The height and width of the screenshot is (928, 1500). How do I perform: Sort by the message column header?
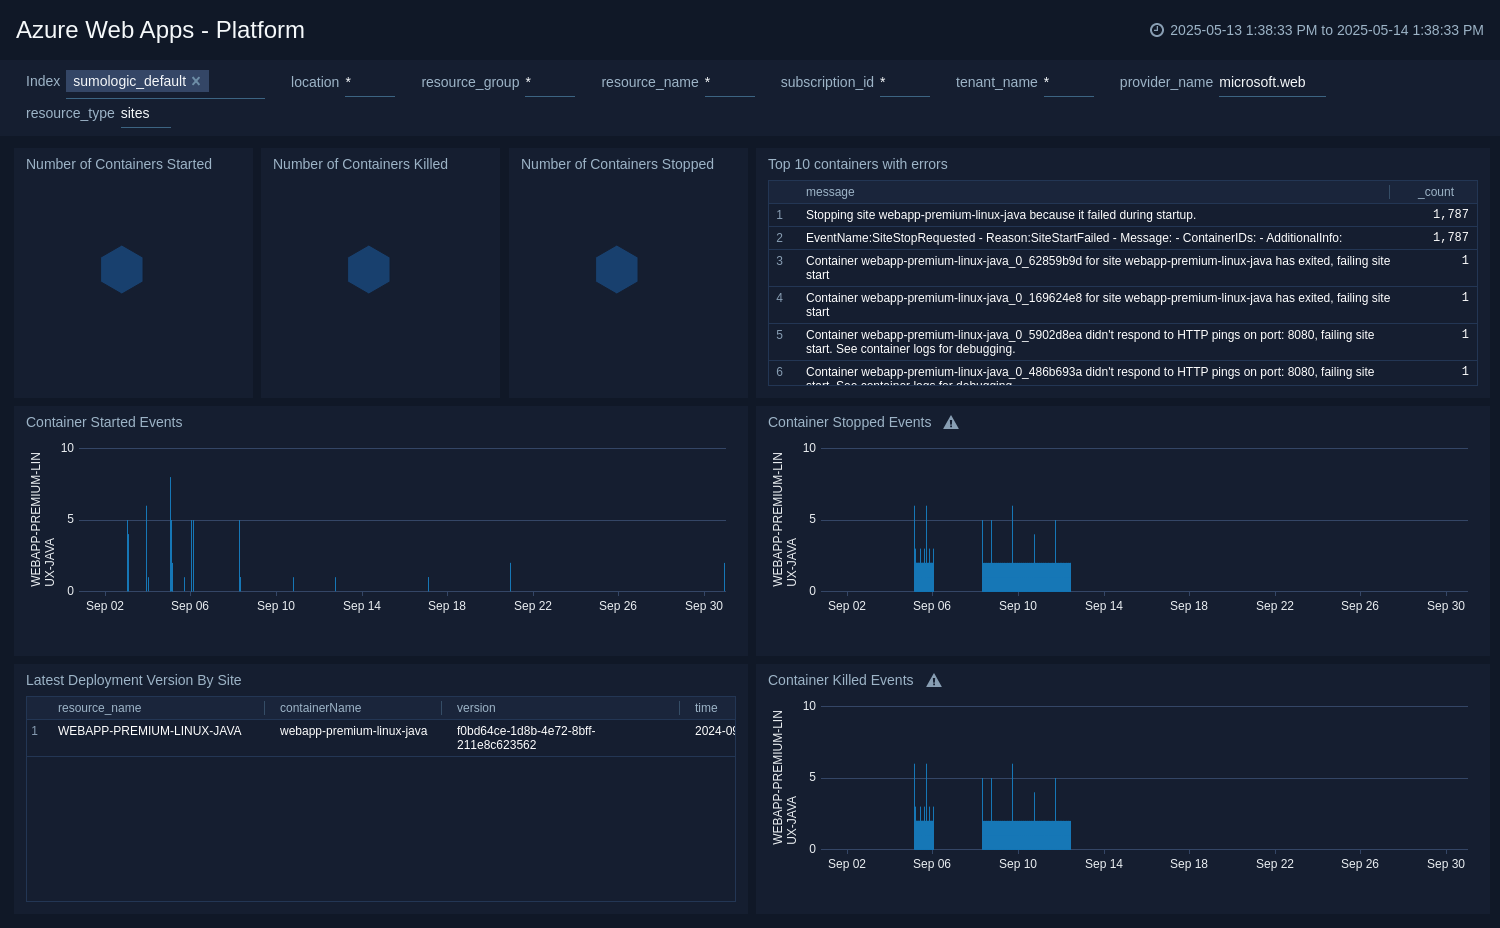point(830,192)
